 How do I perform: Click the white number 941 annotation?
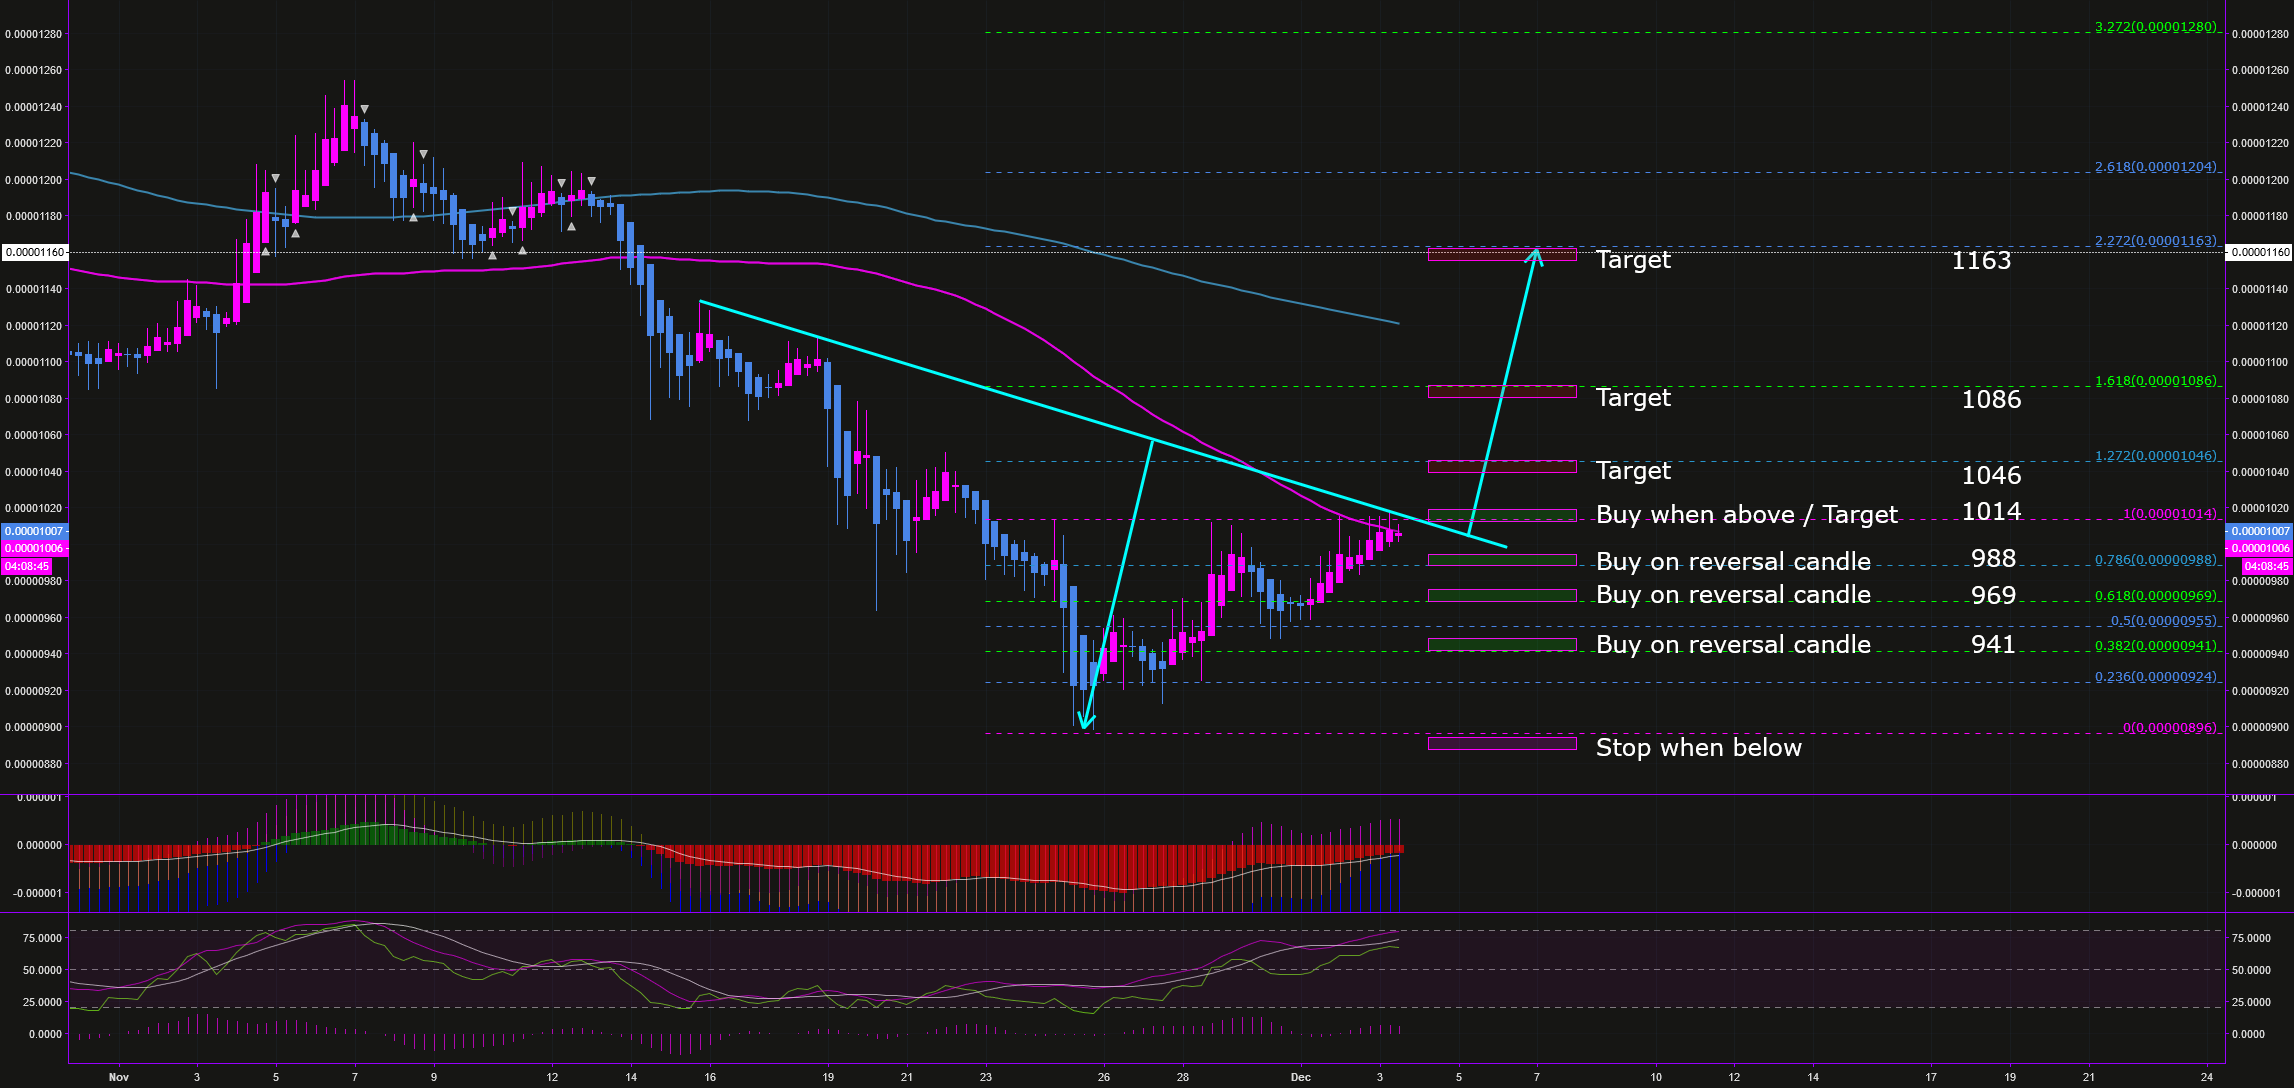(1993, 645)
